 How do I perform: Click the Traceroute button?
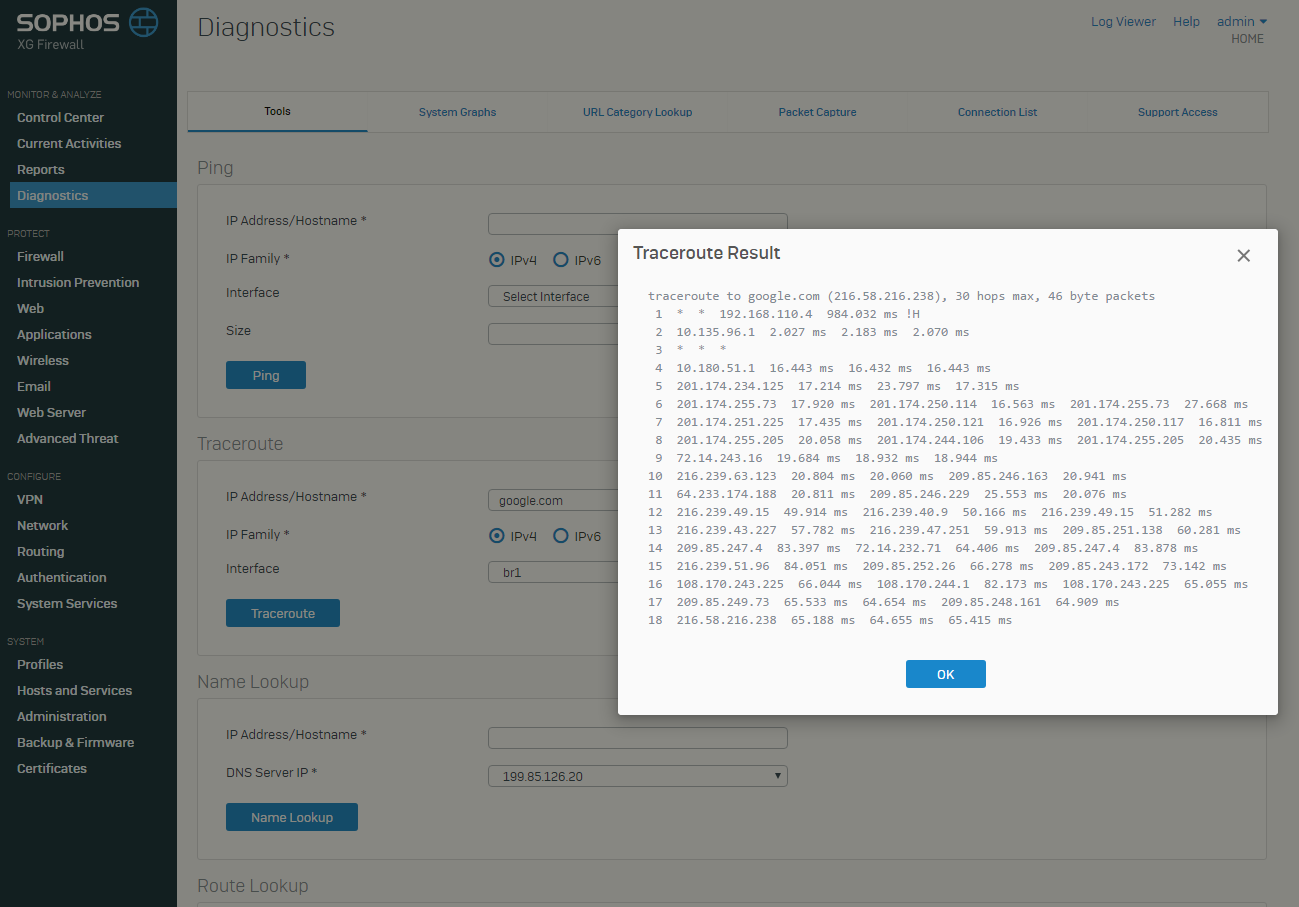point(283,613)
